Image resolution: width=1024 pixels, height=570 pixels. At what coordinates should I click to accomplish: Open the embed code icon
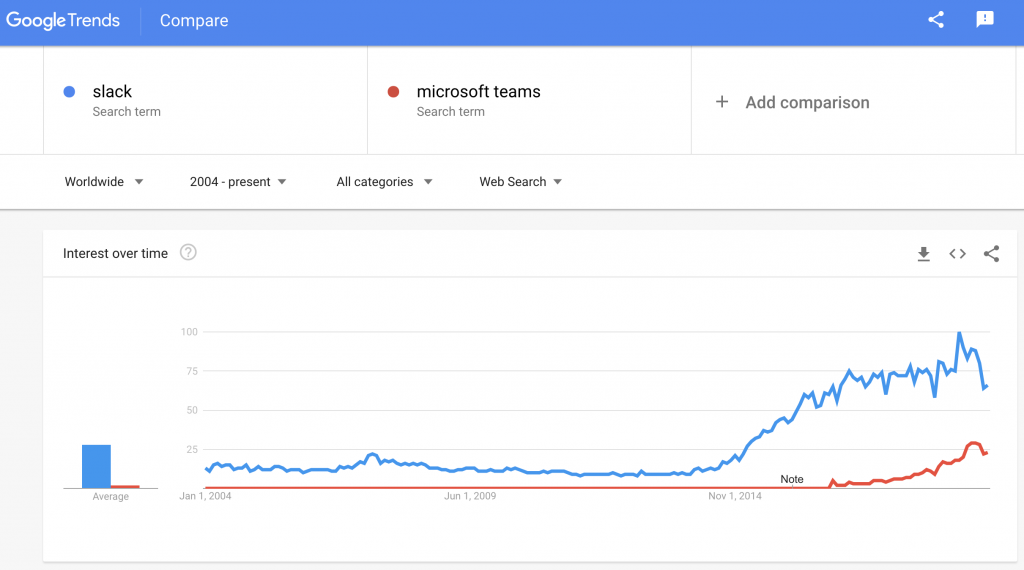click(x=957, y=254)
